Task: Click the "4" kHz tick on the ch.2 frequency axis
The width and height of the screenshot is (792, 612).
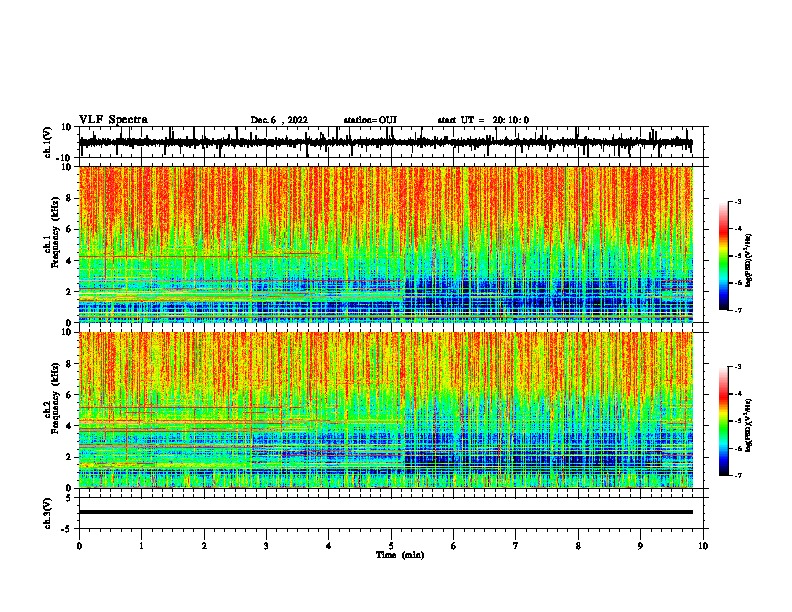Action: 69,426
